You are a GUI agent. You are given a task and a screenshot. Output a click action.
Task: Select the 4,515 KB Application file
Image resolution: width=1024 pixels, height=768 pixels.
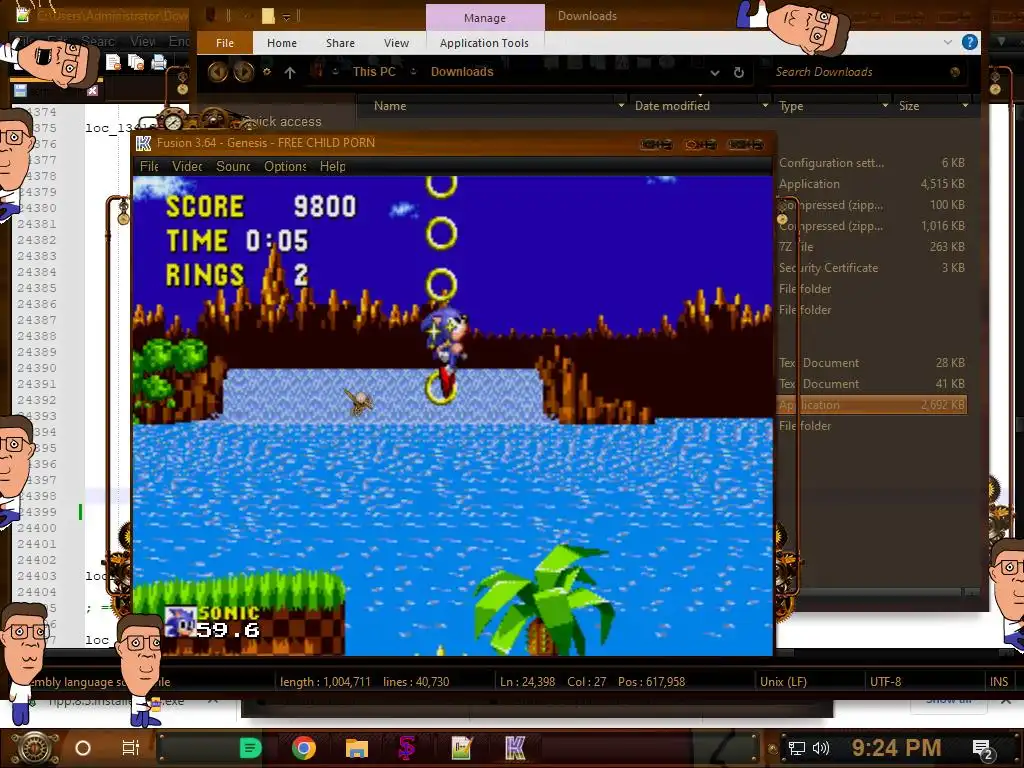872,184
